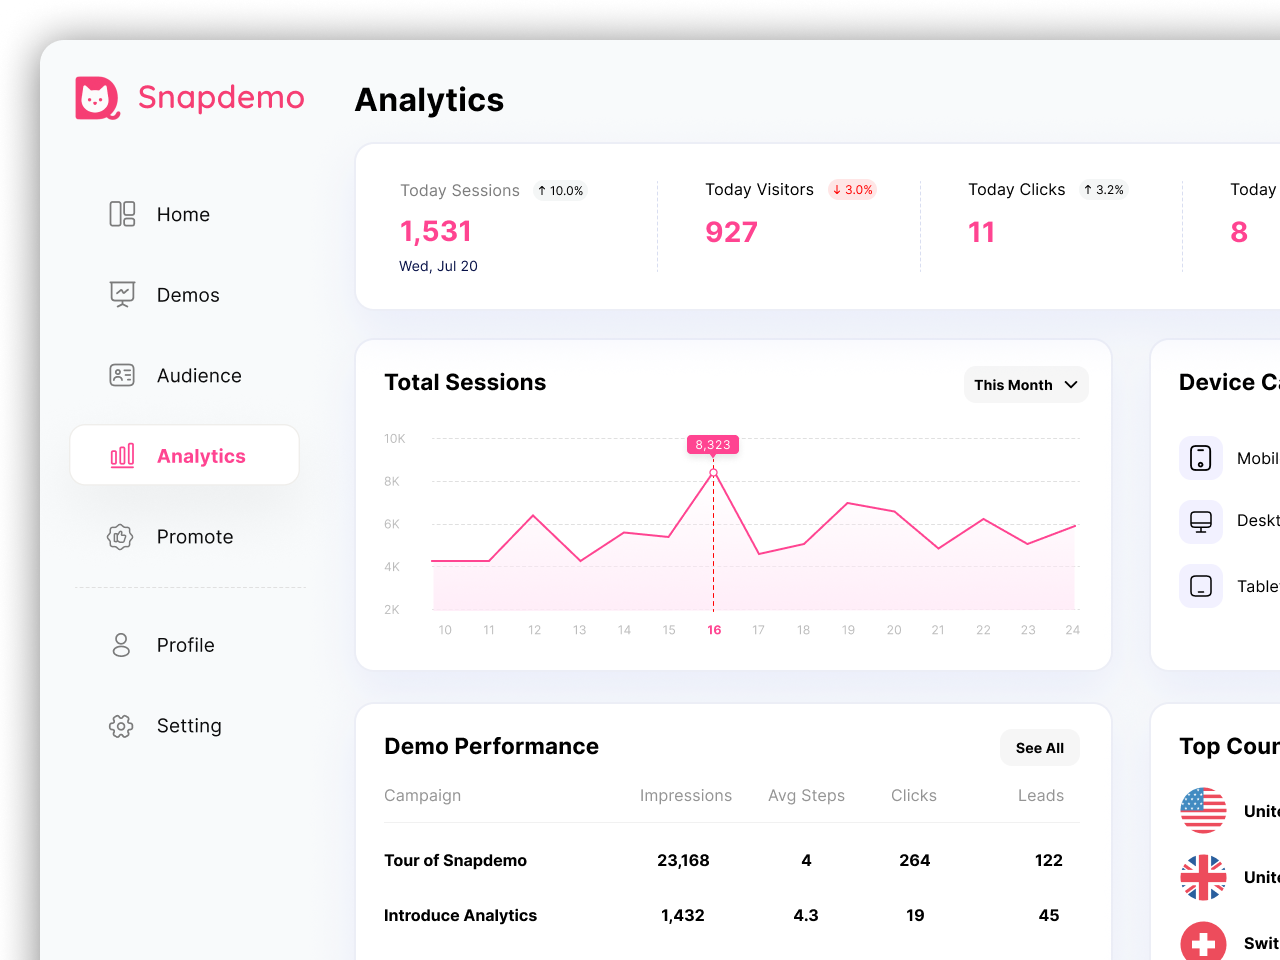Viewport: 1280px width, 960px height.
Task: Click the Demos presentation board icon
Action: point(122,294)
